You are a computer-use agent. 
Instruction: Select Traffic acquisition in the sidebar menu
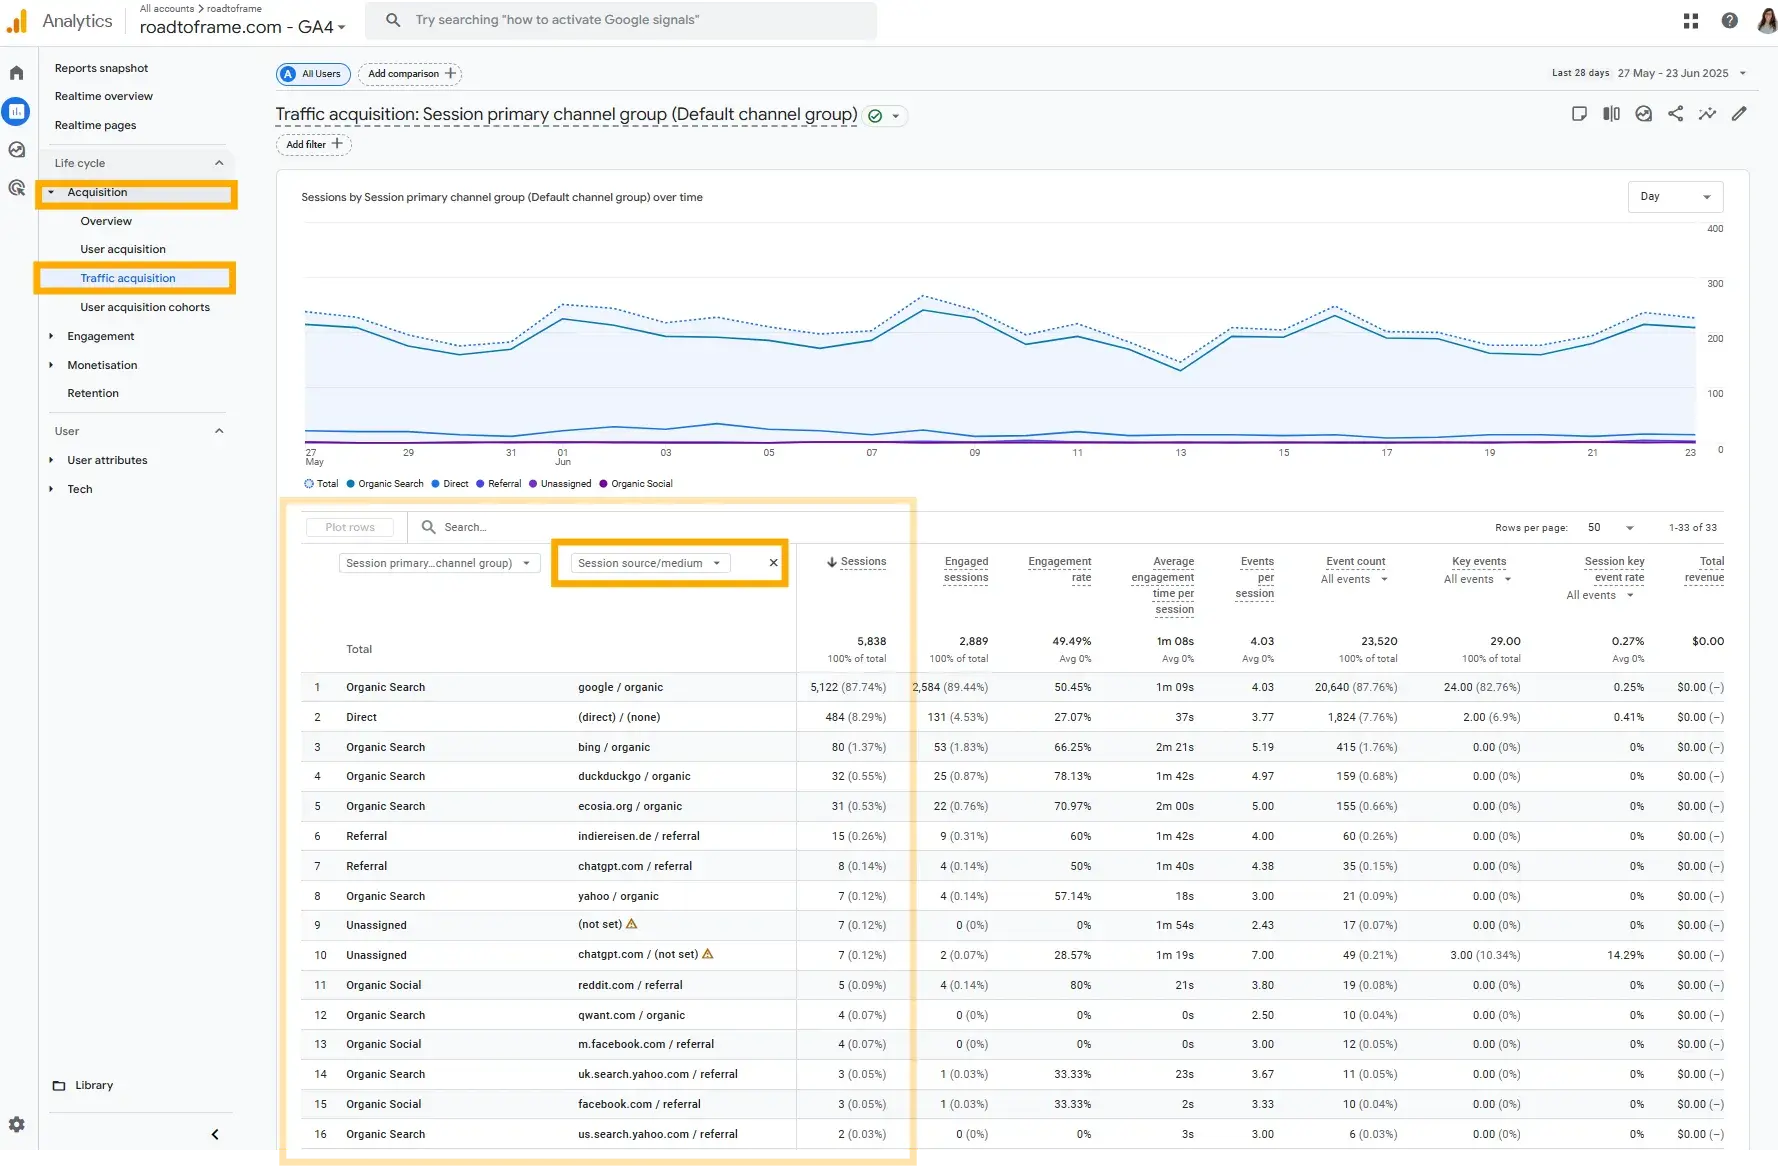128,278
